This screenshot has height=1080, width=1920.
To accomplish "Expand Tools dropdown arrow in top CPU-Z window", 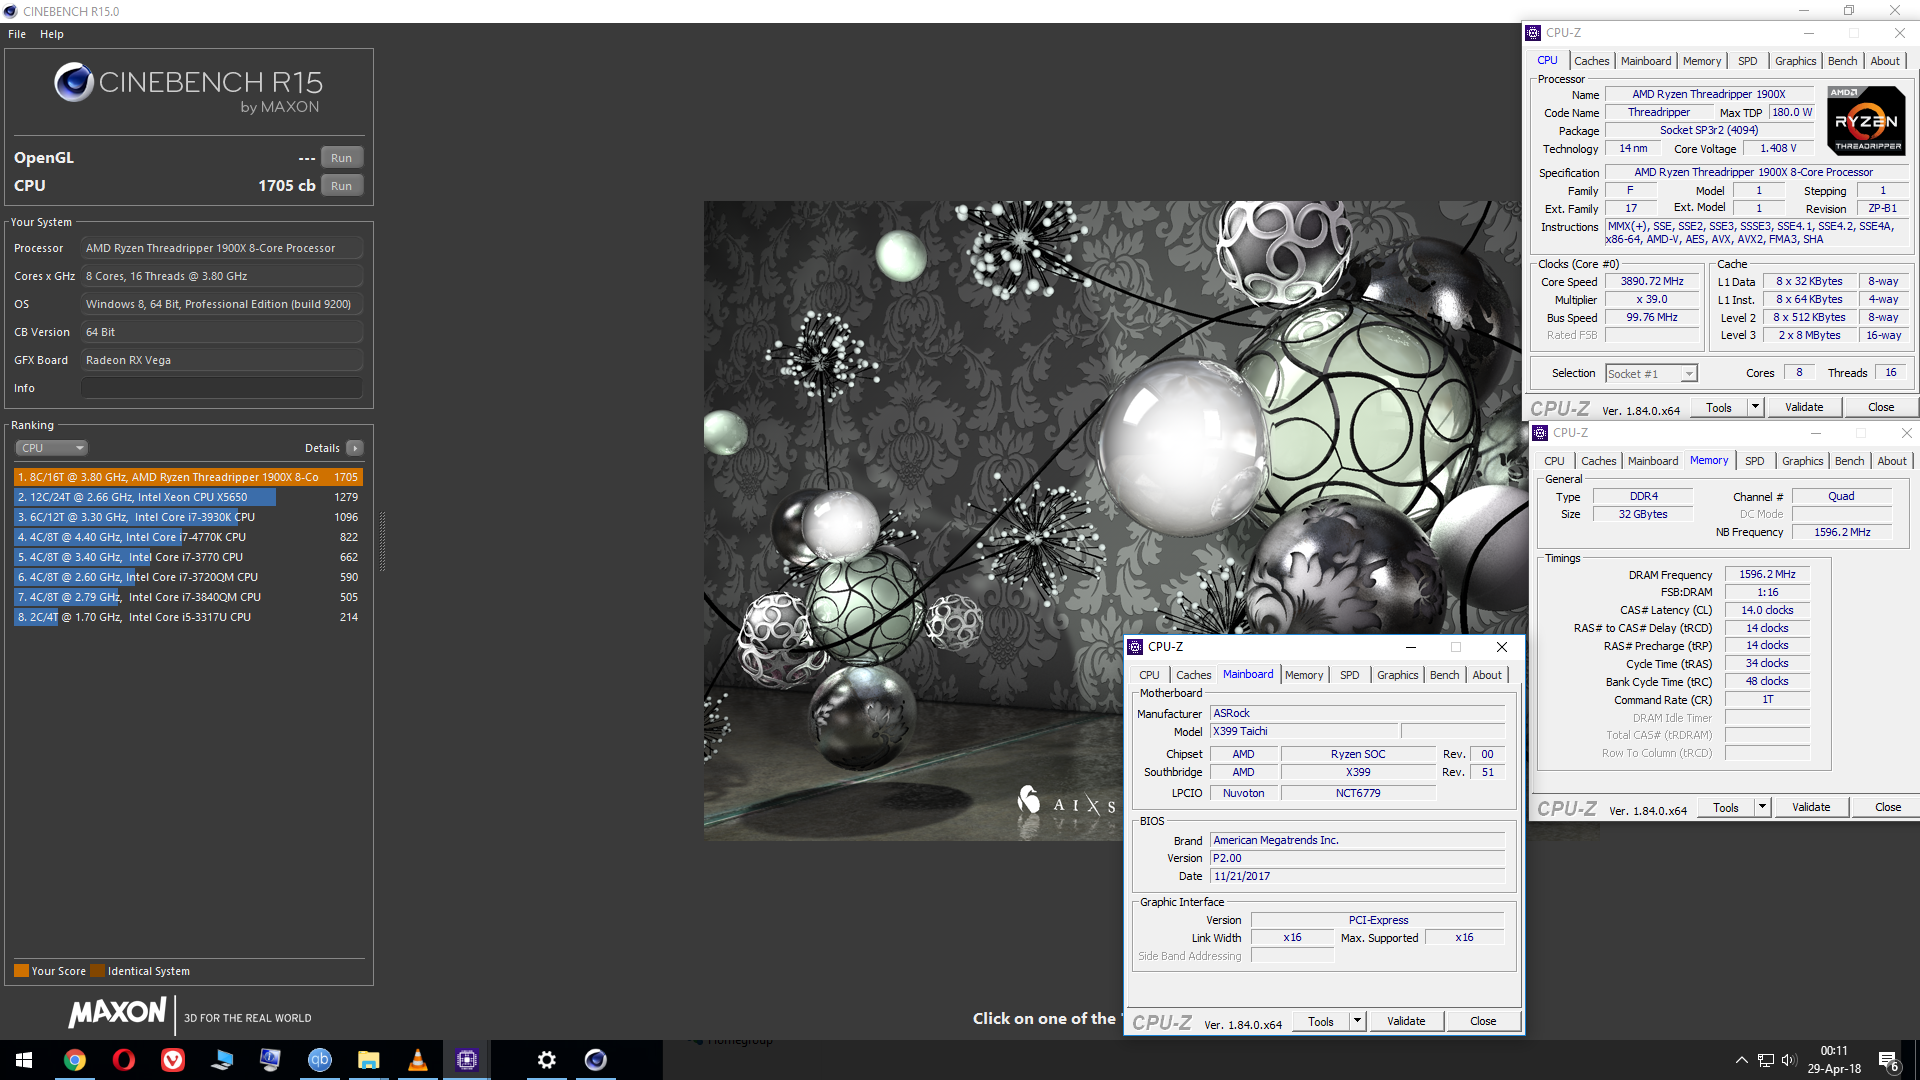I will click(x=1755, y=407).
